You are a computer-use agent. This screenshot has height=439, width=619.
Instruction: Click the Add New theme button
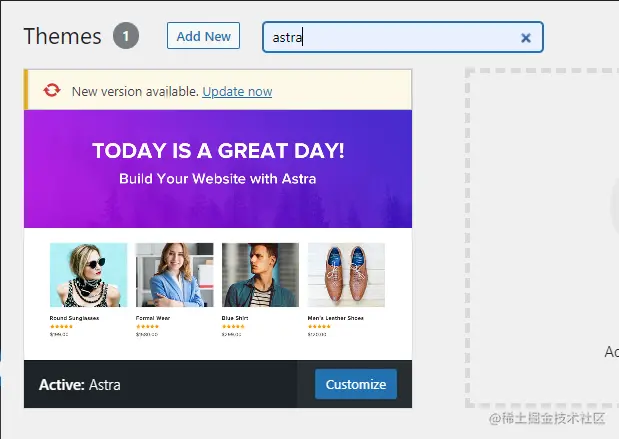pos(203,36)
